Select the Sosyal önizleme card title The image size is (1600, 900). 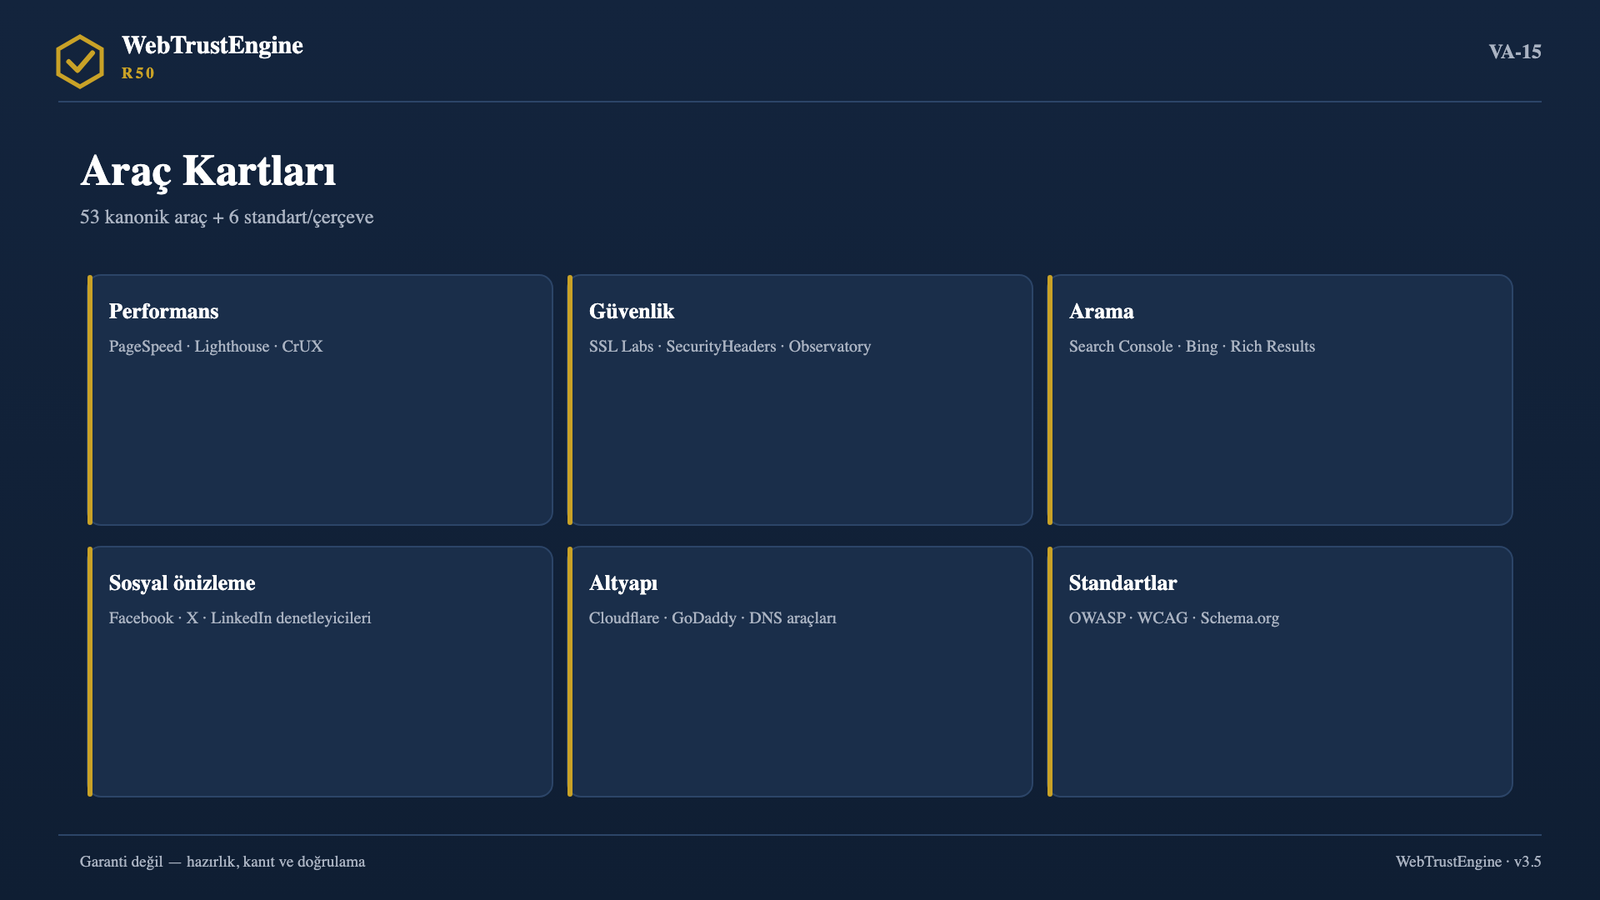pos(182,583)
